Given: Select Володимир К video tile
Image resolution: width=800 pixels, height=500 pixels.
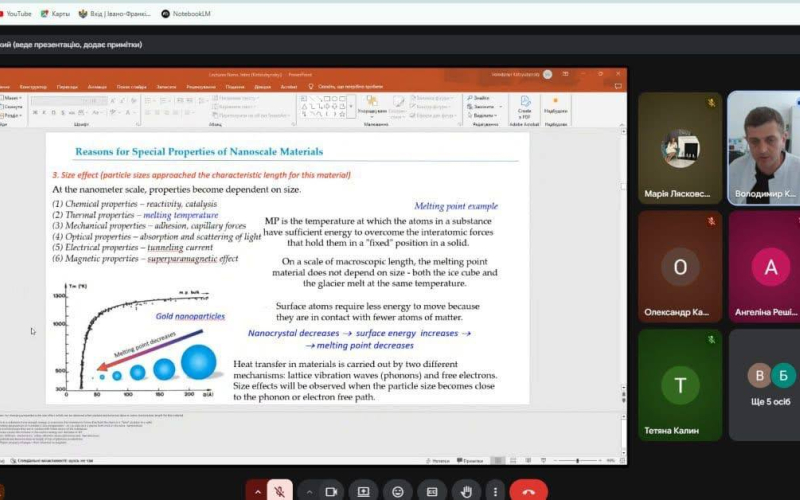Looking at the screenshot, I should [764, 148].
